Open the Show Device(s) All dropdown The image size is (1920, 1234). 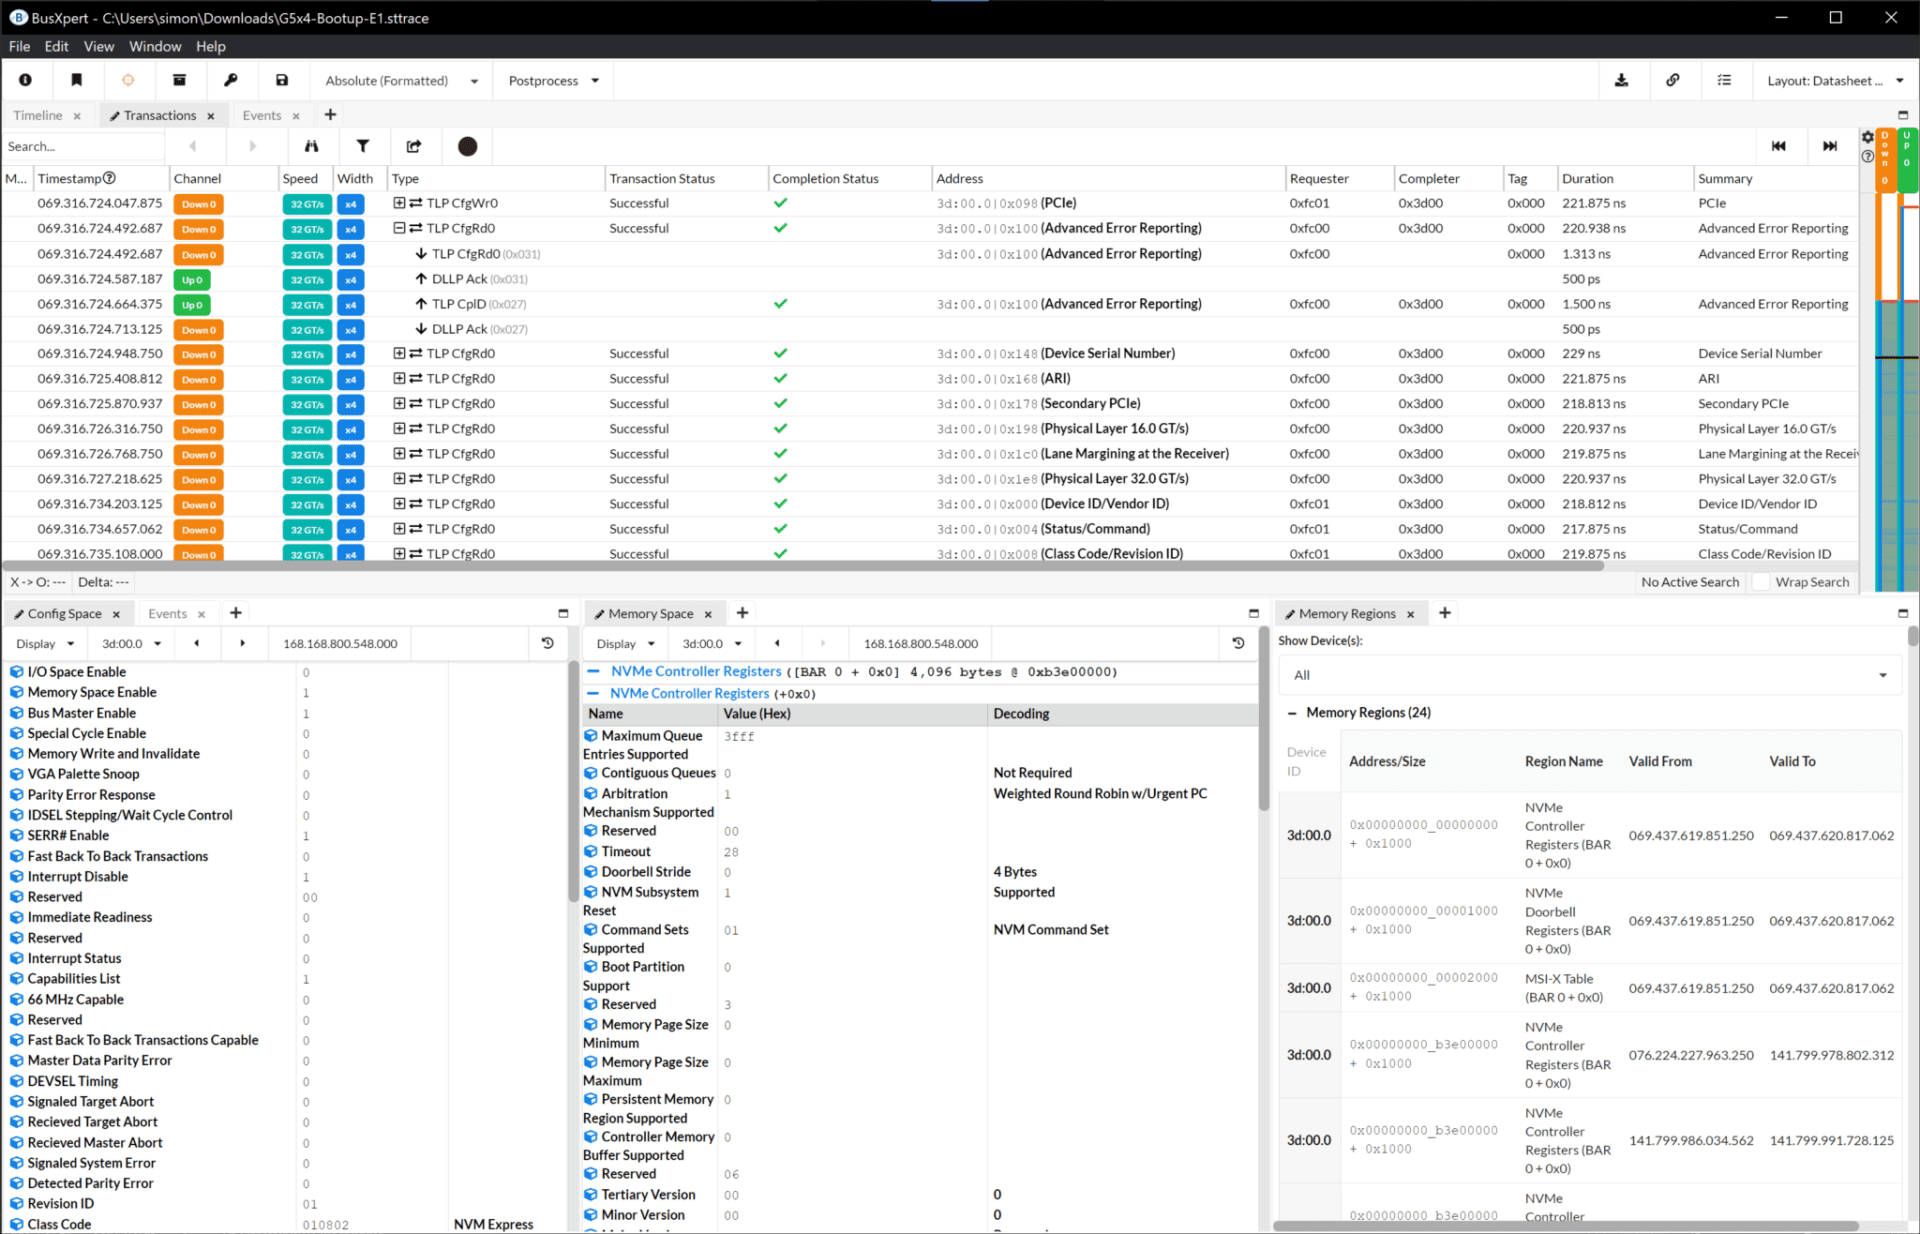[1589, 675]
